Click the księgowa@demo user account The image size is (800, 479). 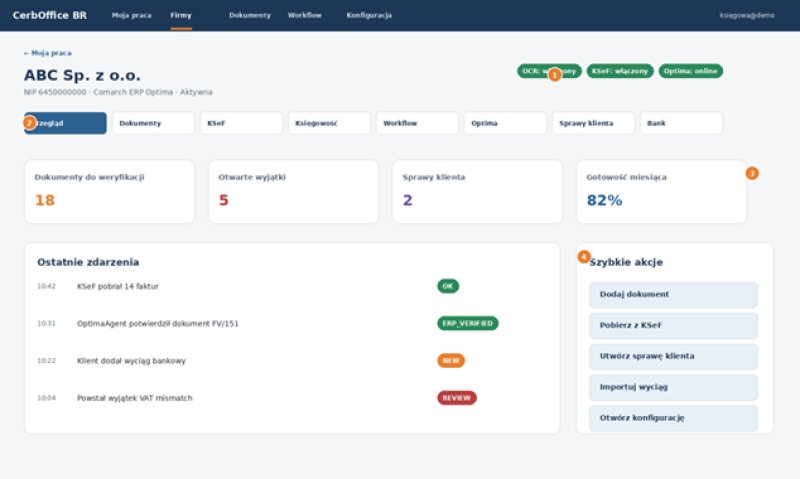point(747,15)
